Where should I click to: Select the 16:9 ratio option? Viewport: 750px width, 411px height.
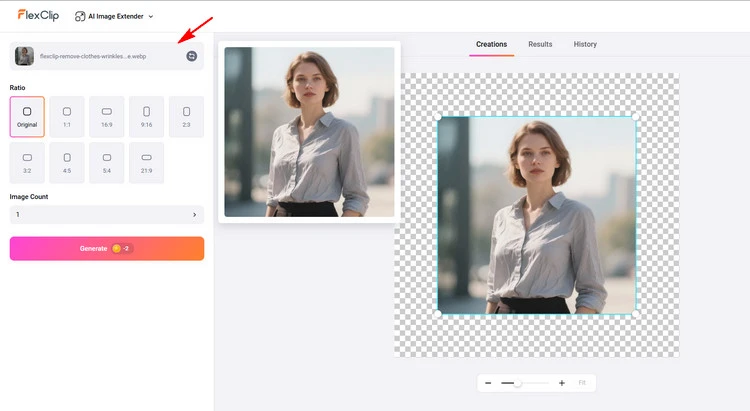107,116
